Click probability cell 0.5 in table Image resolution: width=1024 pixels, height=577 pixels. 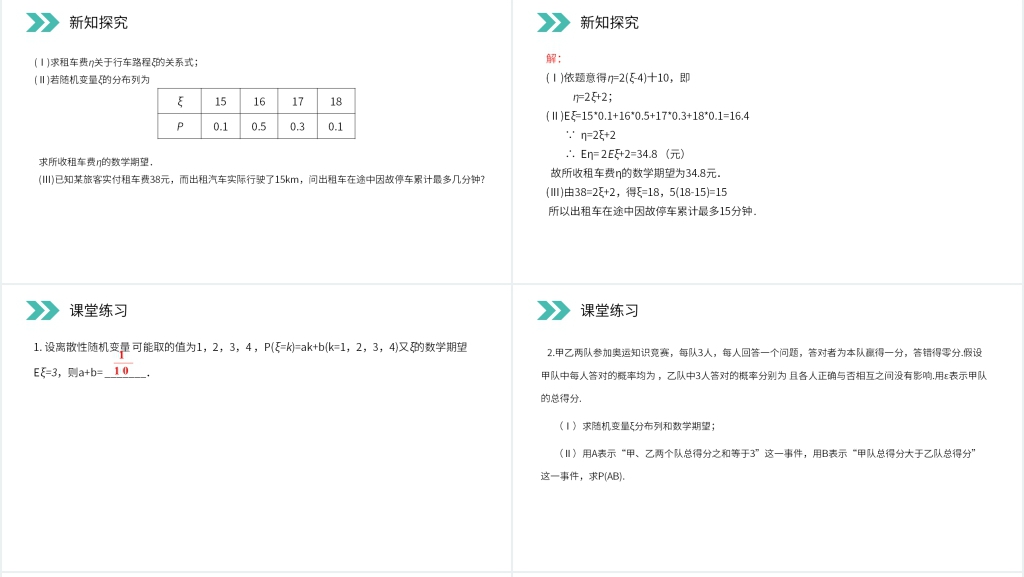tap(259, 127)
